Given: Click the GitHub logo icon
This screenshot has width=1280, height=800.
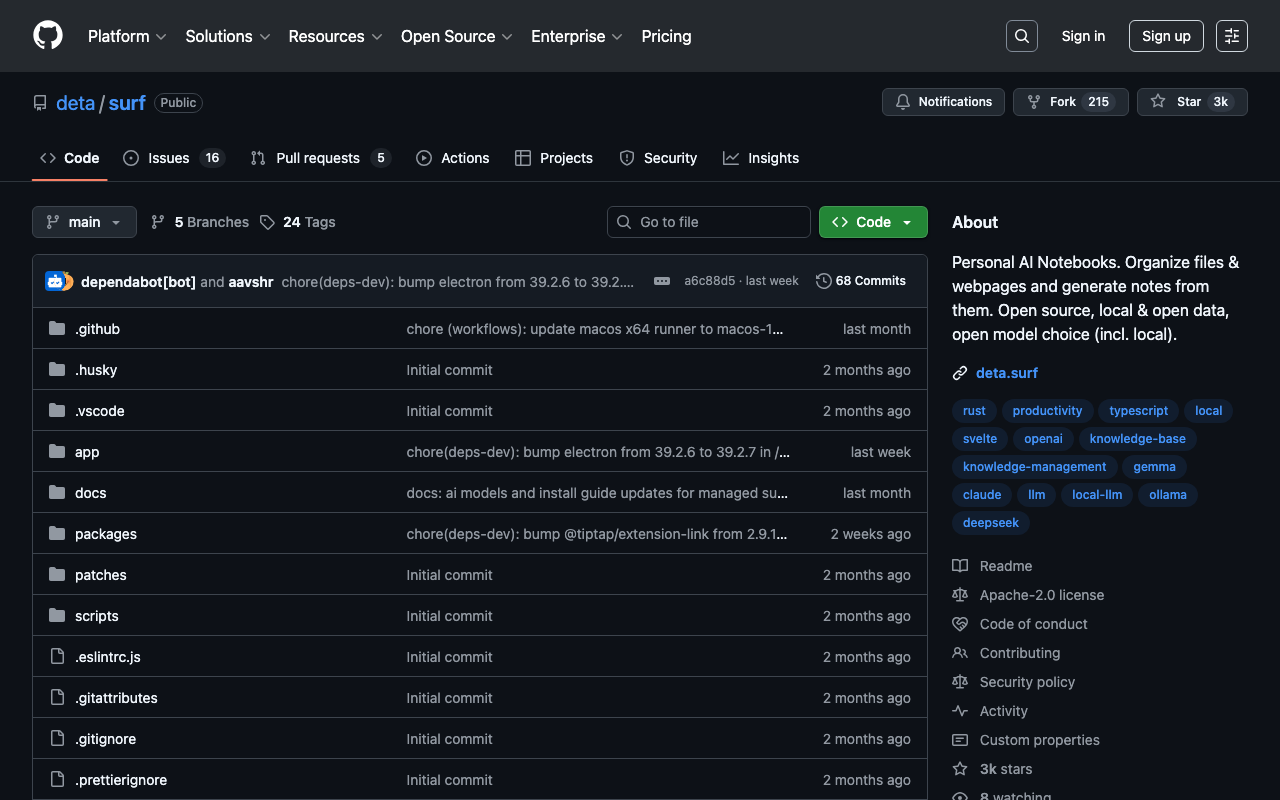Looking at the screenshot, I should [48, 36].
